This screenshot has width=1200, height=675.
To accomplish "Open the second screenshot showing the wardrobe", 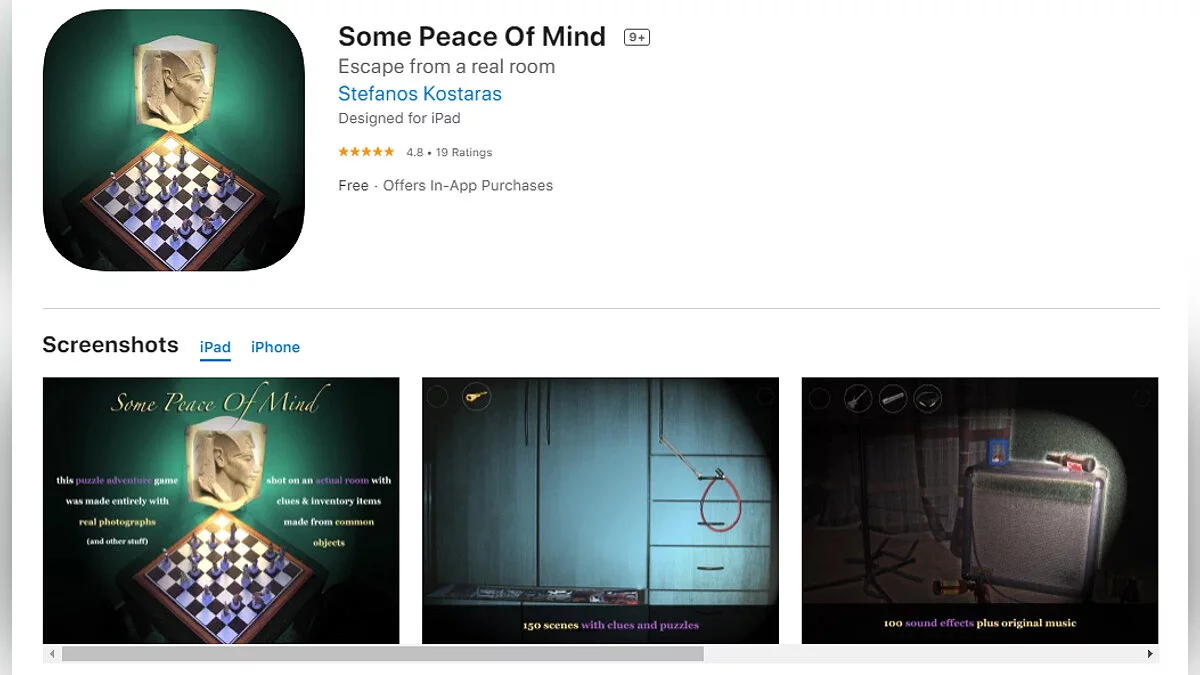I will point(600,510).
